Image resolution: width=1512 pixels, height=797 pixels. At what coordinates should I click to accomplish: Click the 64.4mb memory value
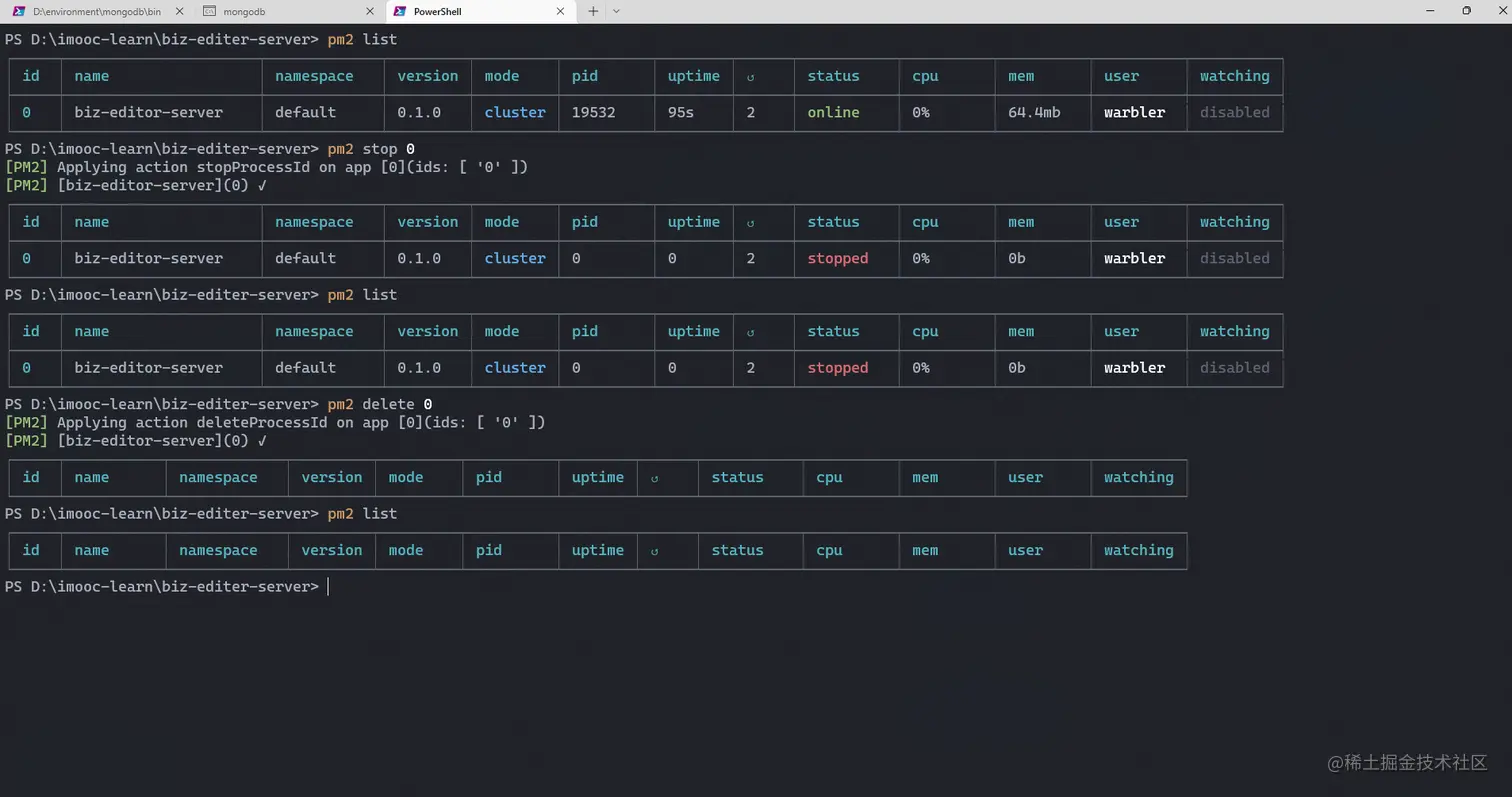click(x=1034, y=113)
